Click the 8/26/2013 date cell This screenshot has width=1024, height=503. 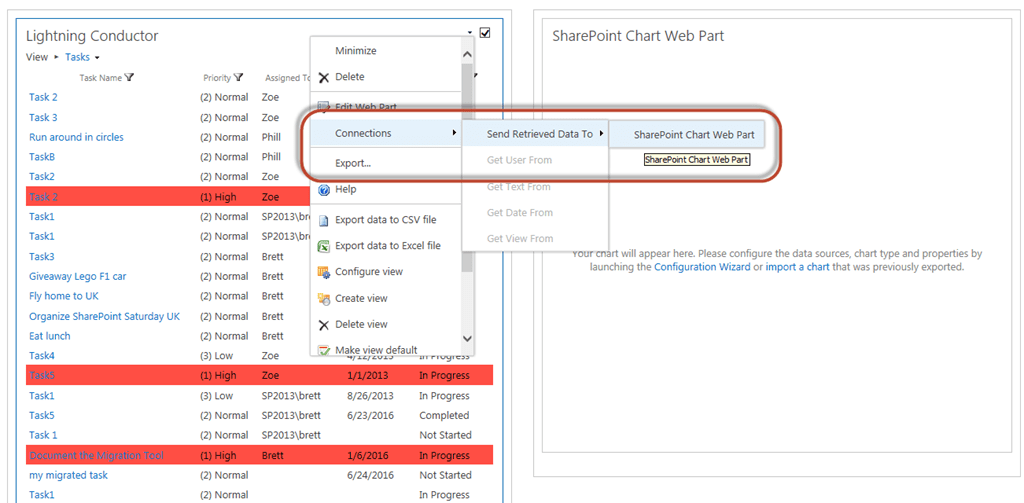pyautogui.click(x=370, y=396)
